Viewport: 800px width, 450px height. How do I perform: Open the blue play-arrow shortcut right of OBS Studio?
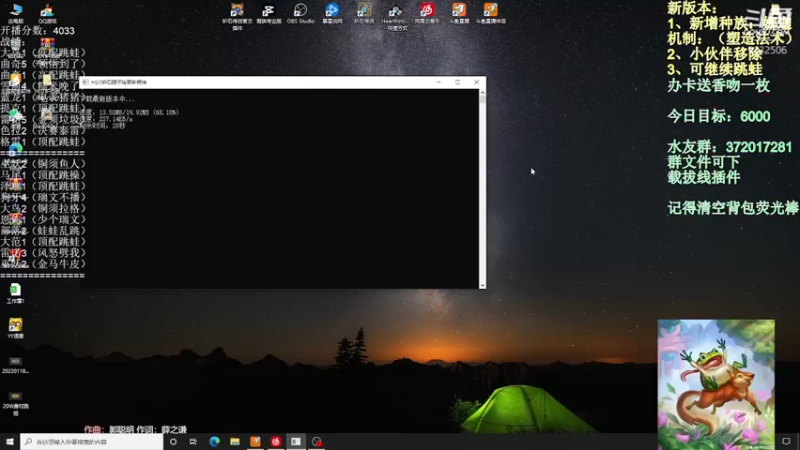332,13
